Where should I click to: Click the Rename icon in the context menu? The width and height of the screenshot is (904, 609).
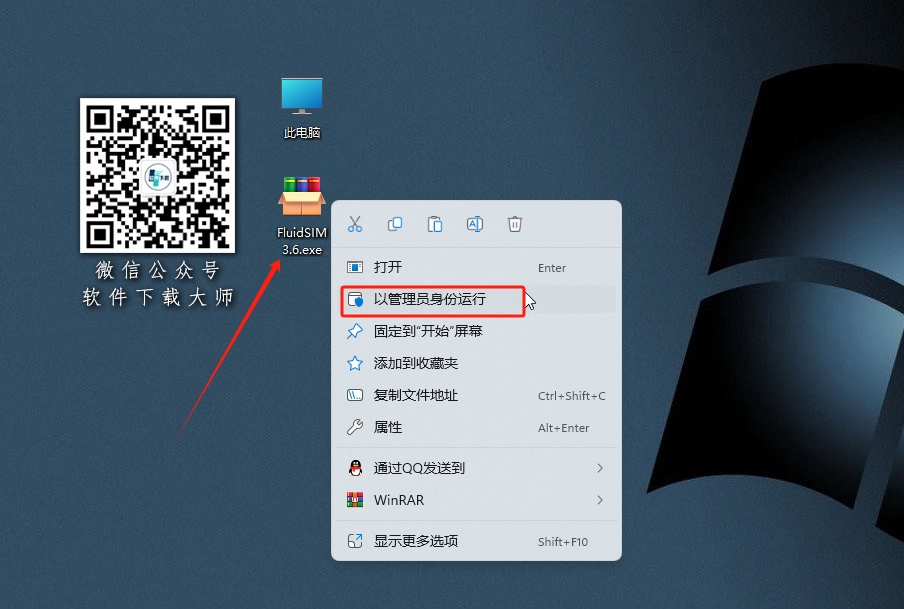click(x=475, y=224)
